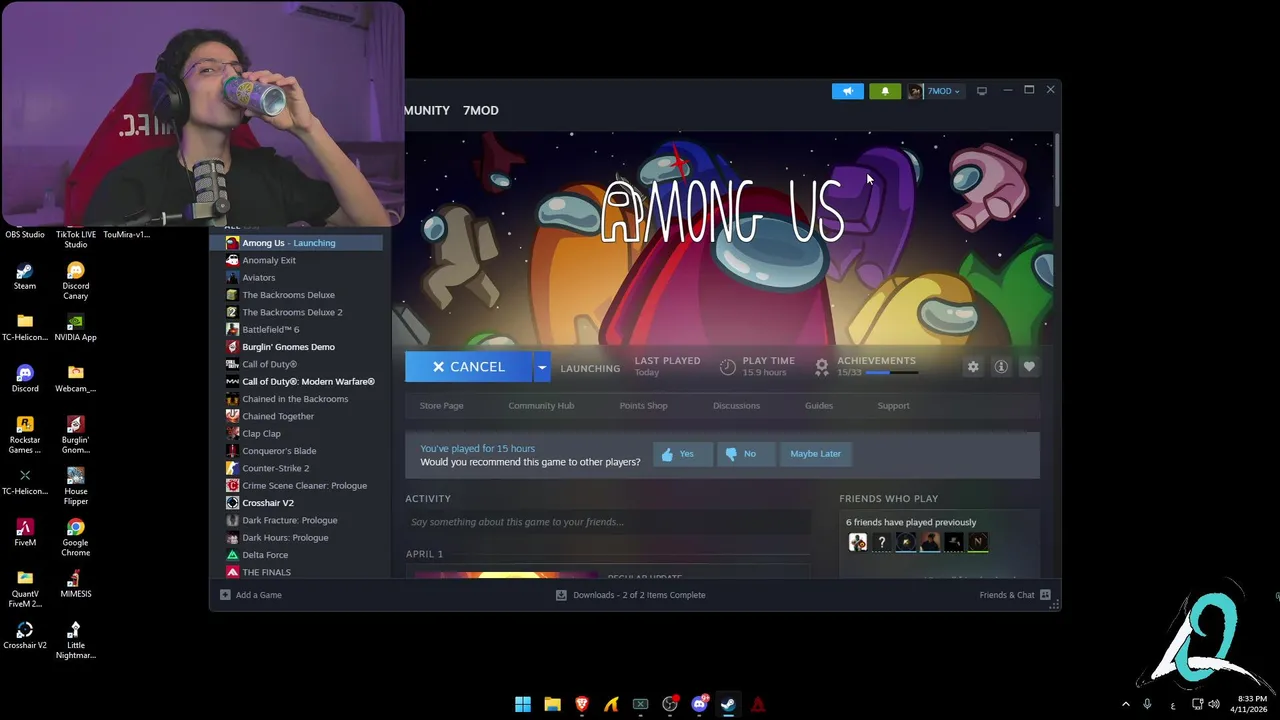Viewport: 1280px width, 720px height.
Task: Open the 7MOD profile menu tab
Action: 480,110
